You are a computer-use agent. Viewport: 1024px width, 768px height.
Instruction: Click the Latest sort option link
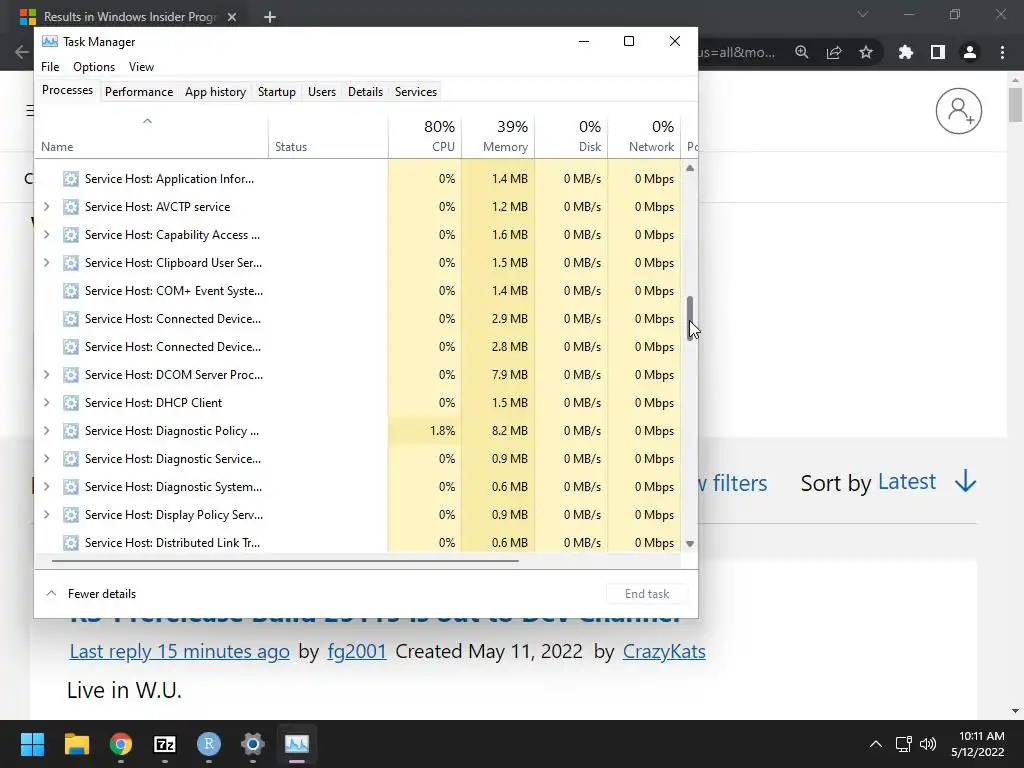point(906,482)
